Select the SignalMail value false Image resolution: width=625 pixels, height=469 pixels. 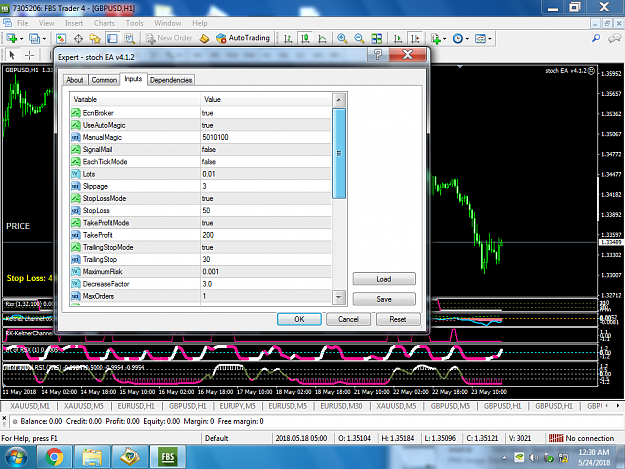click(x=208, y=149)
